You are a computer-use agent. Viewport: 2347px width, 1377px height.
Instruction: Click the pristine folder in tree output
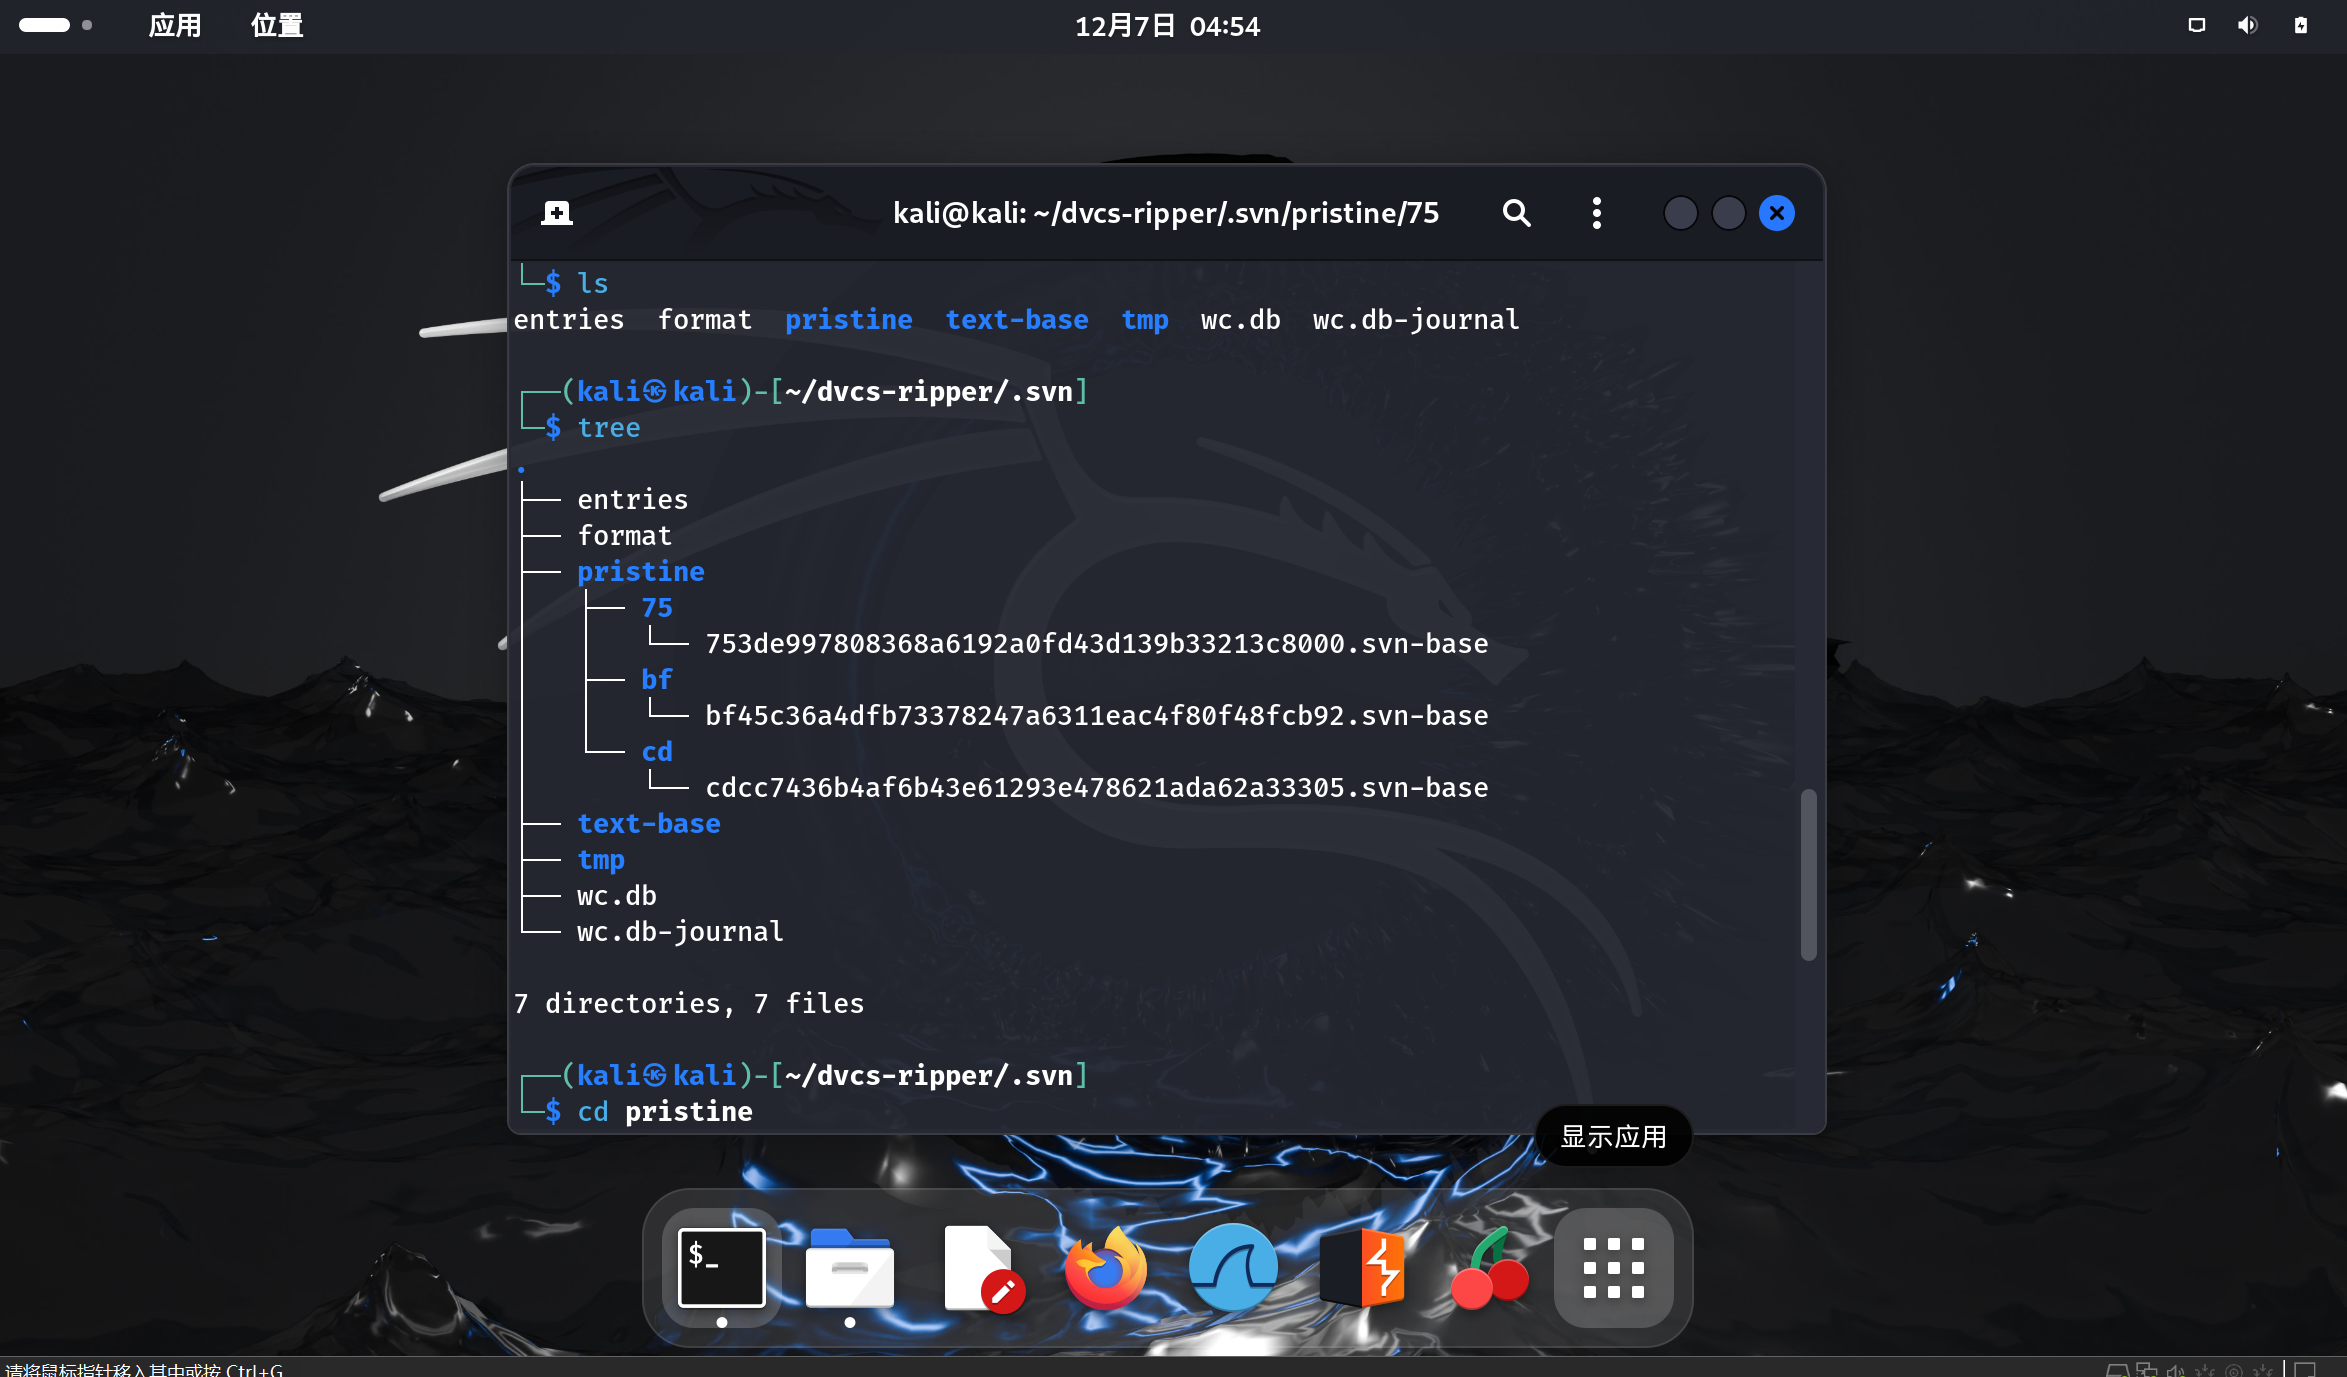(640, 572)
